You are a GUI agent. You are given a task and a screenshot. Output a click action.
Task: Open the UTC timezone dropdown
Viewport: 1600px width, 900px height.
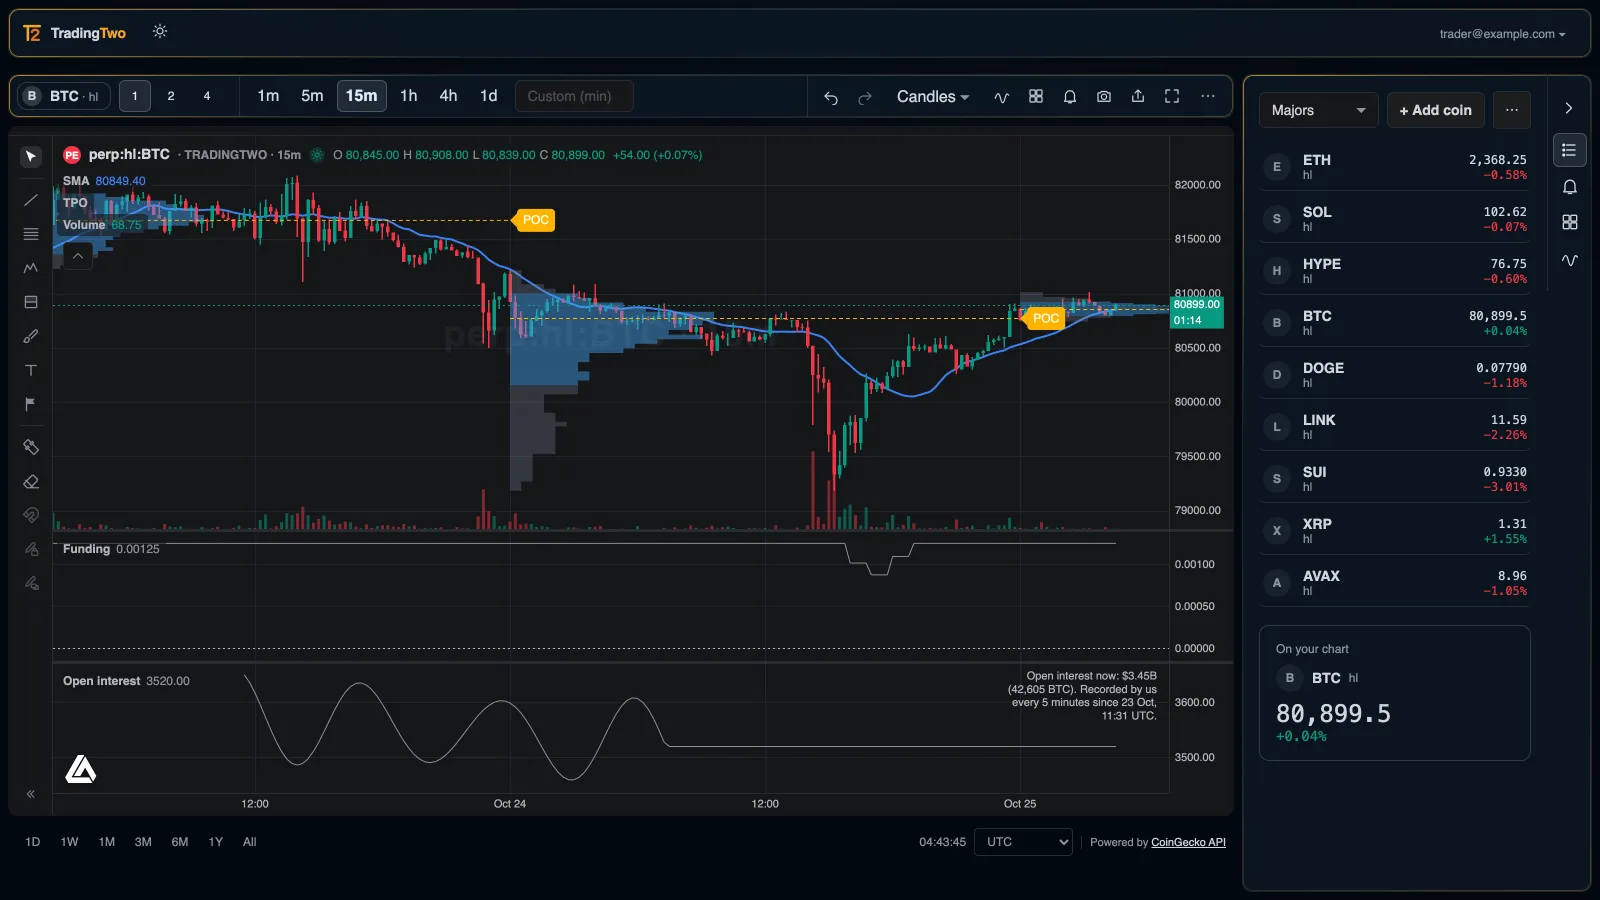tap(1023, 842)
